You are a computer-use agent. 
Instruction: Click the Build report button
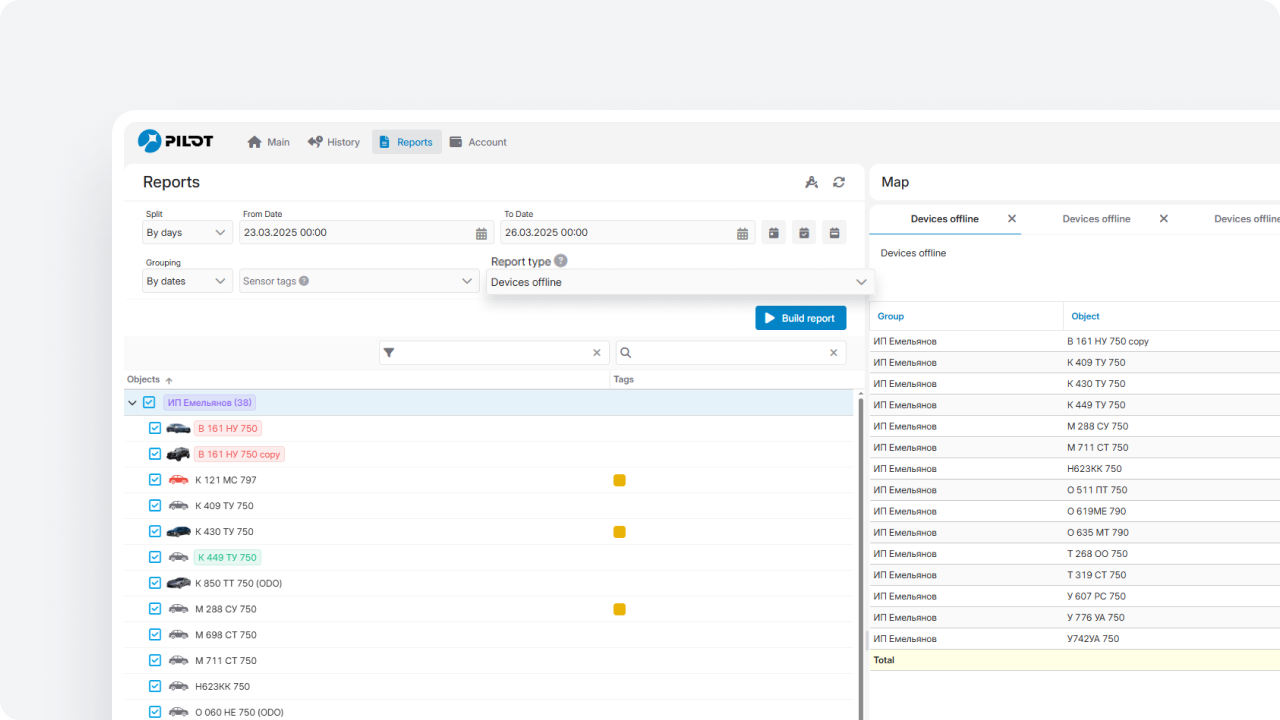800,318
